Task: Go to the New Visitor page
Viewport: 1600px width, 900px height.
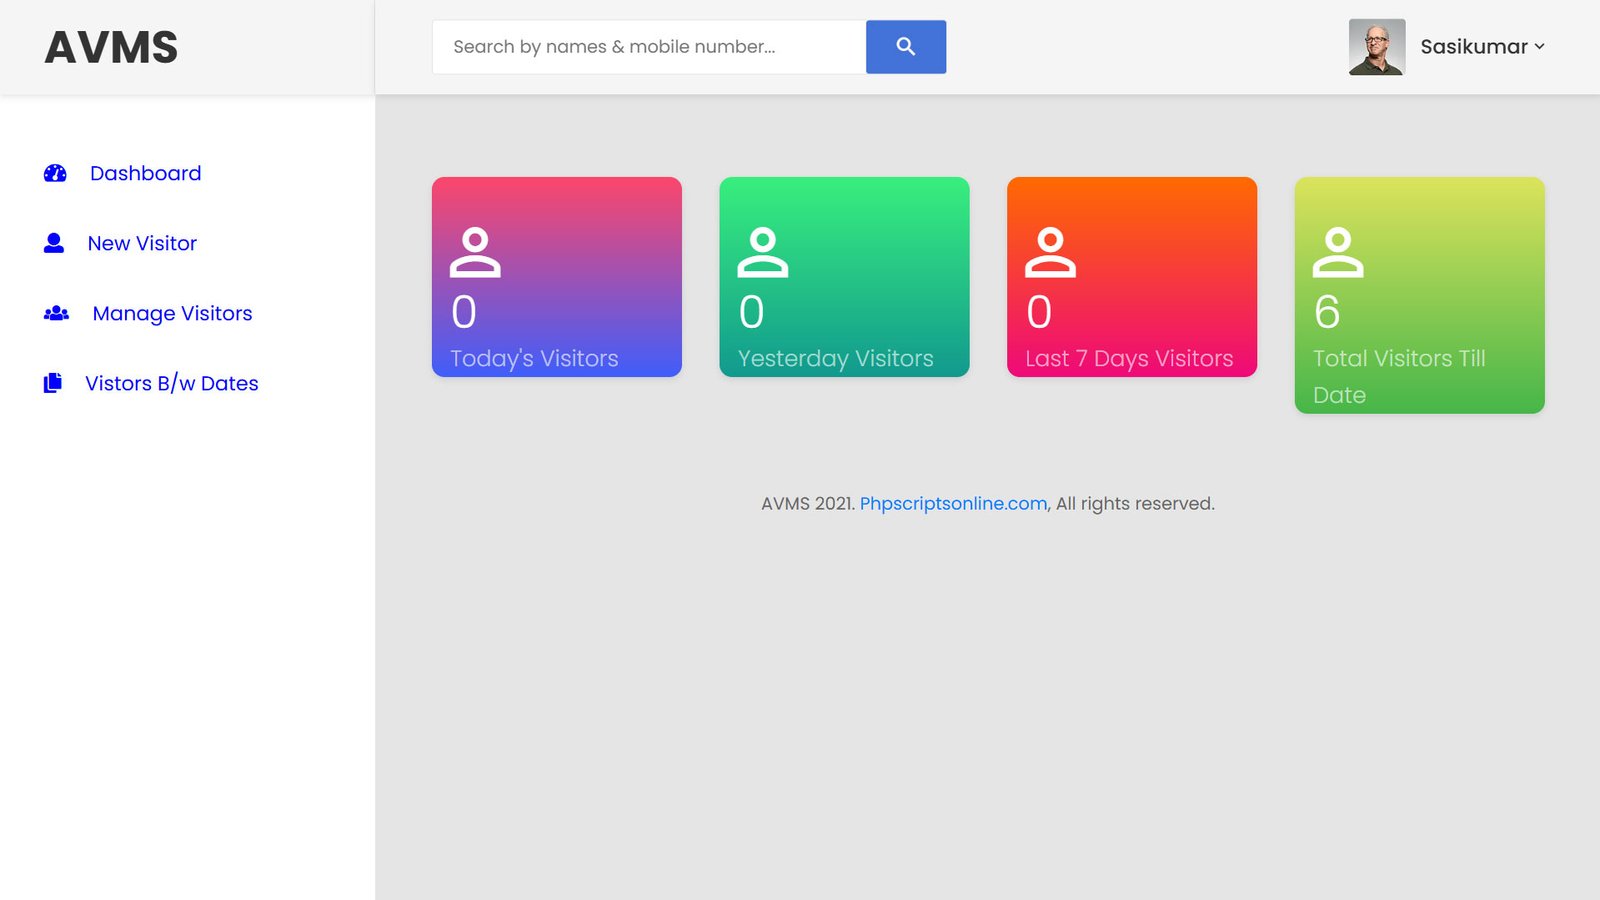Action: pyautogui.click(x=142, y=243)
